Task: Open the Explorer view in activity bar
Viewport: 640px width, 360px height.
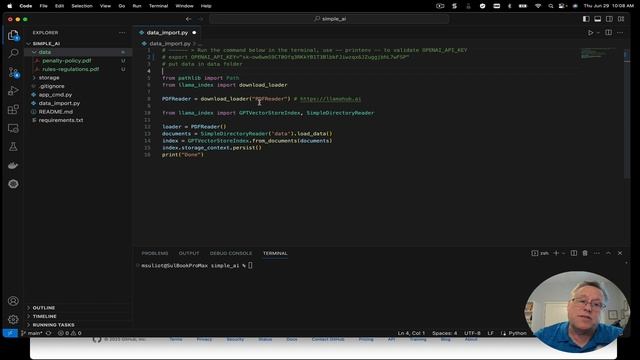Action: (13, 36)
